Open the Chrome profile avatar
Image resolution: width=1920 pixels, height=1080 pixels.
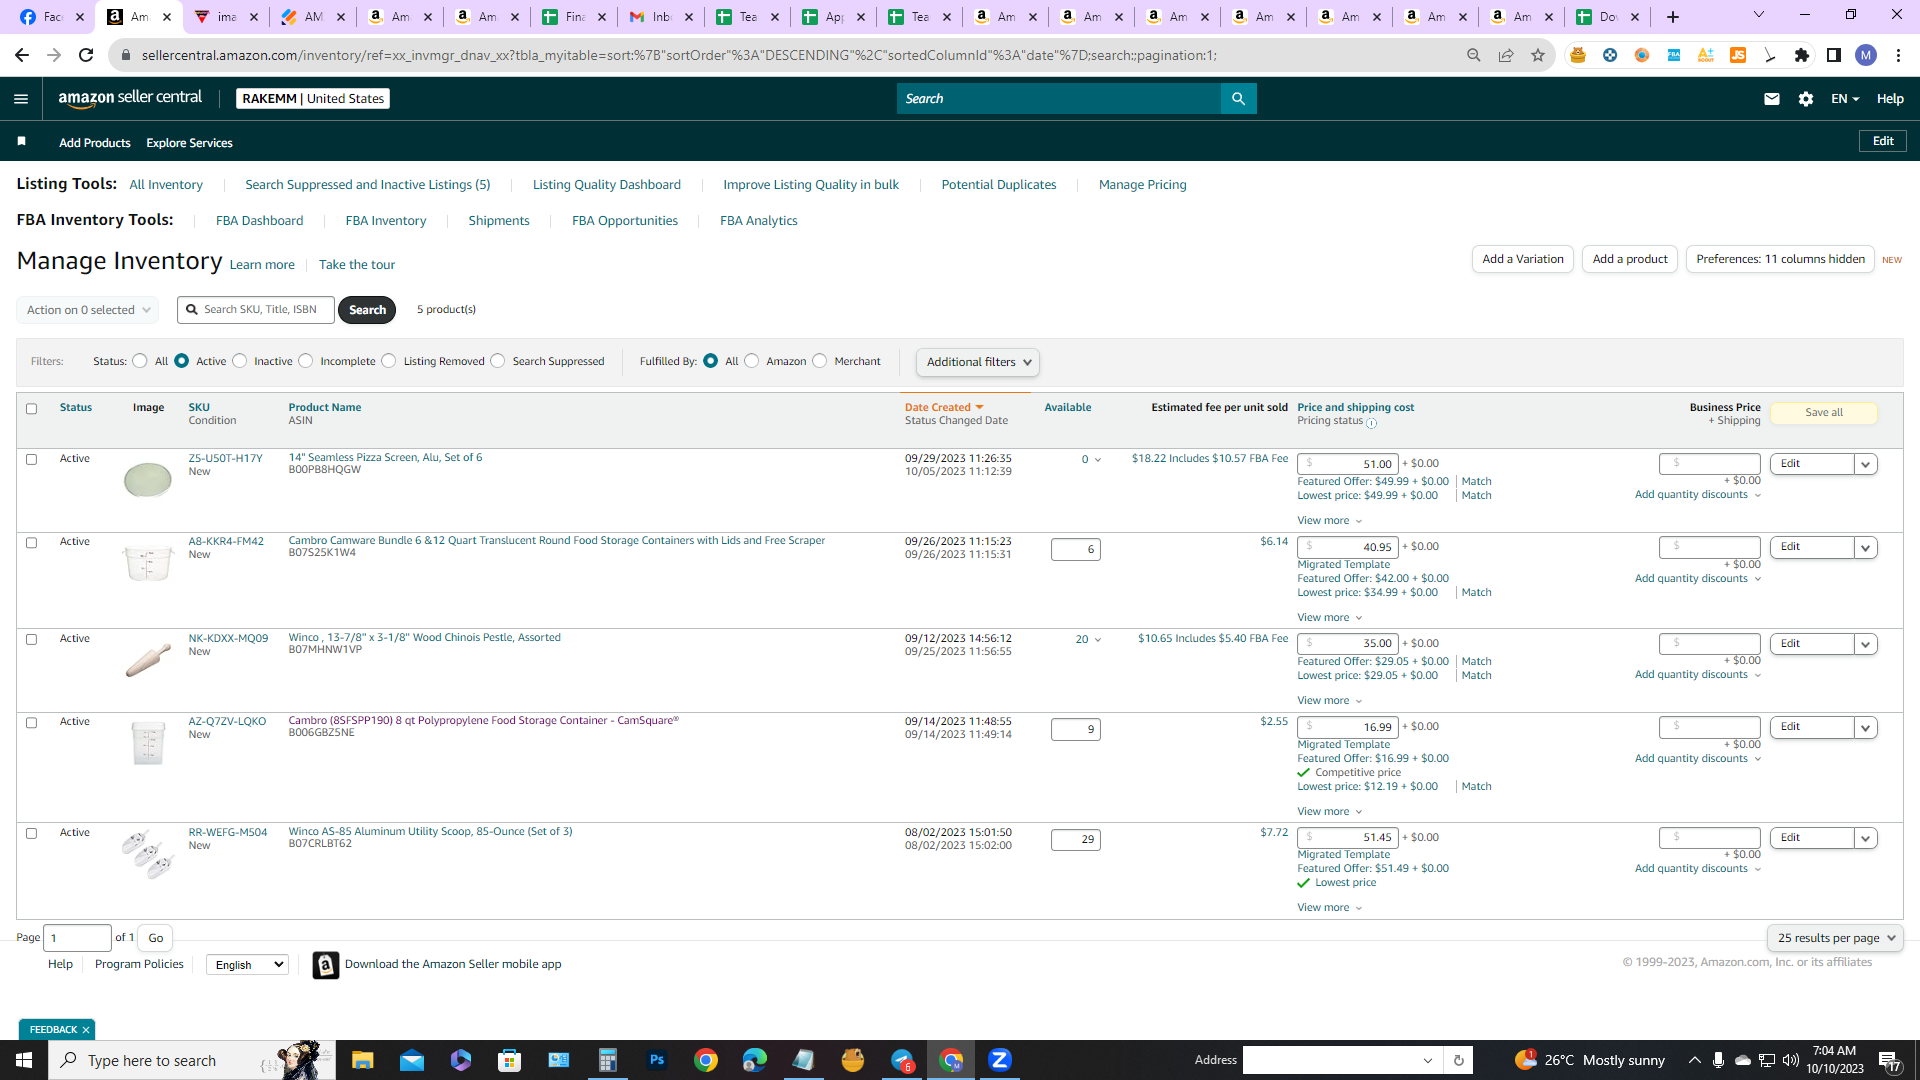pyautogui.click(x=1865, y=55)
